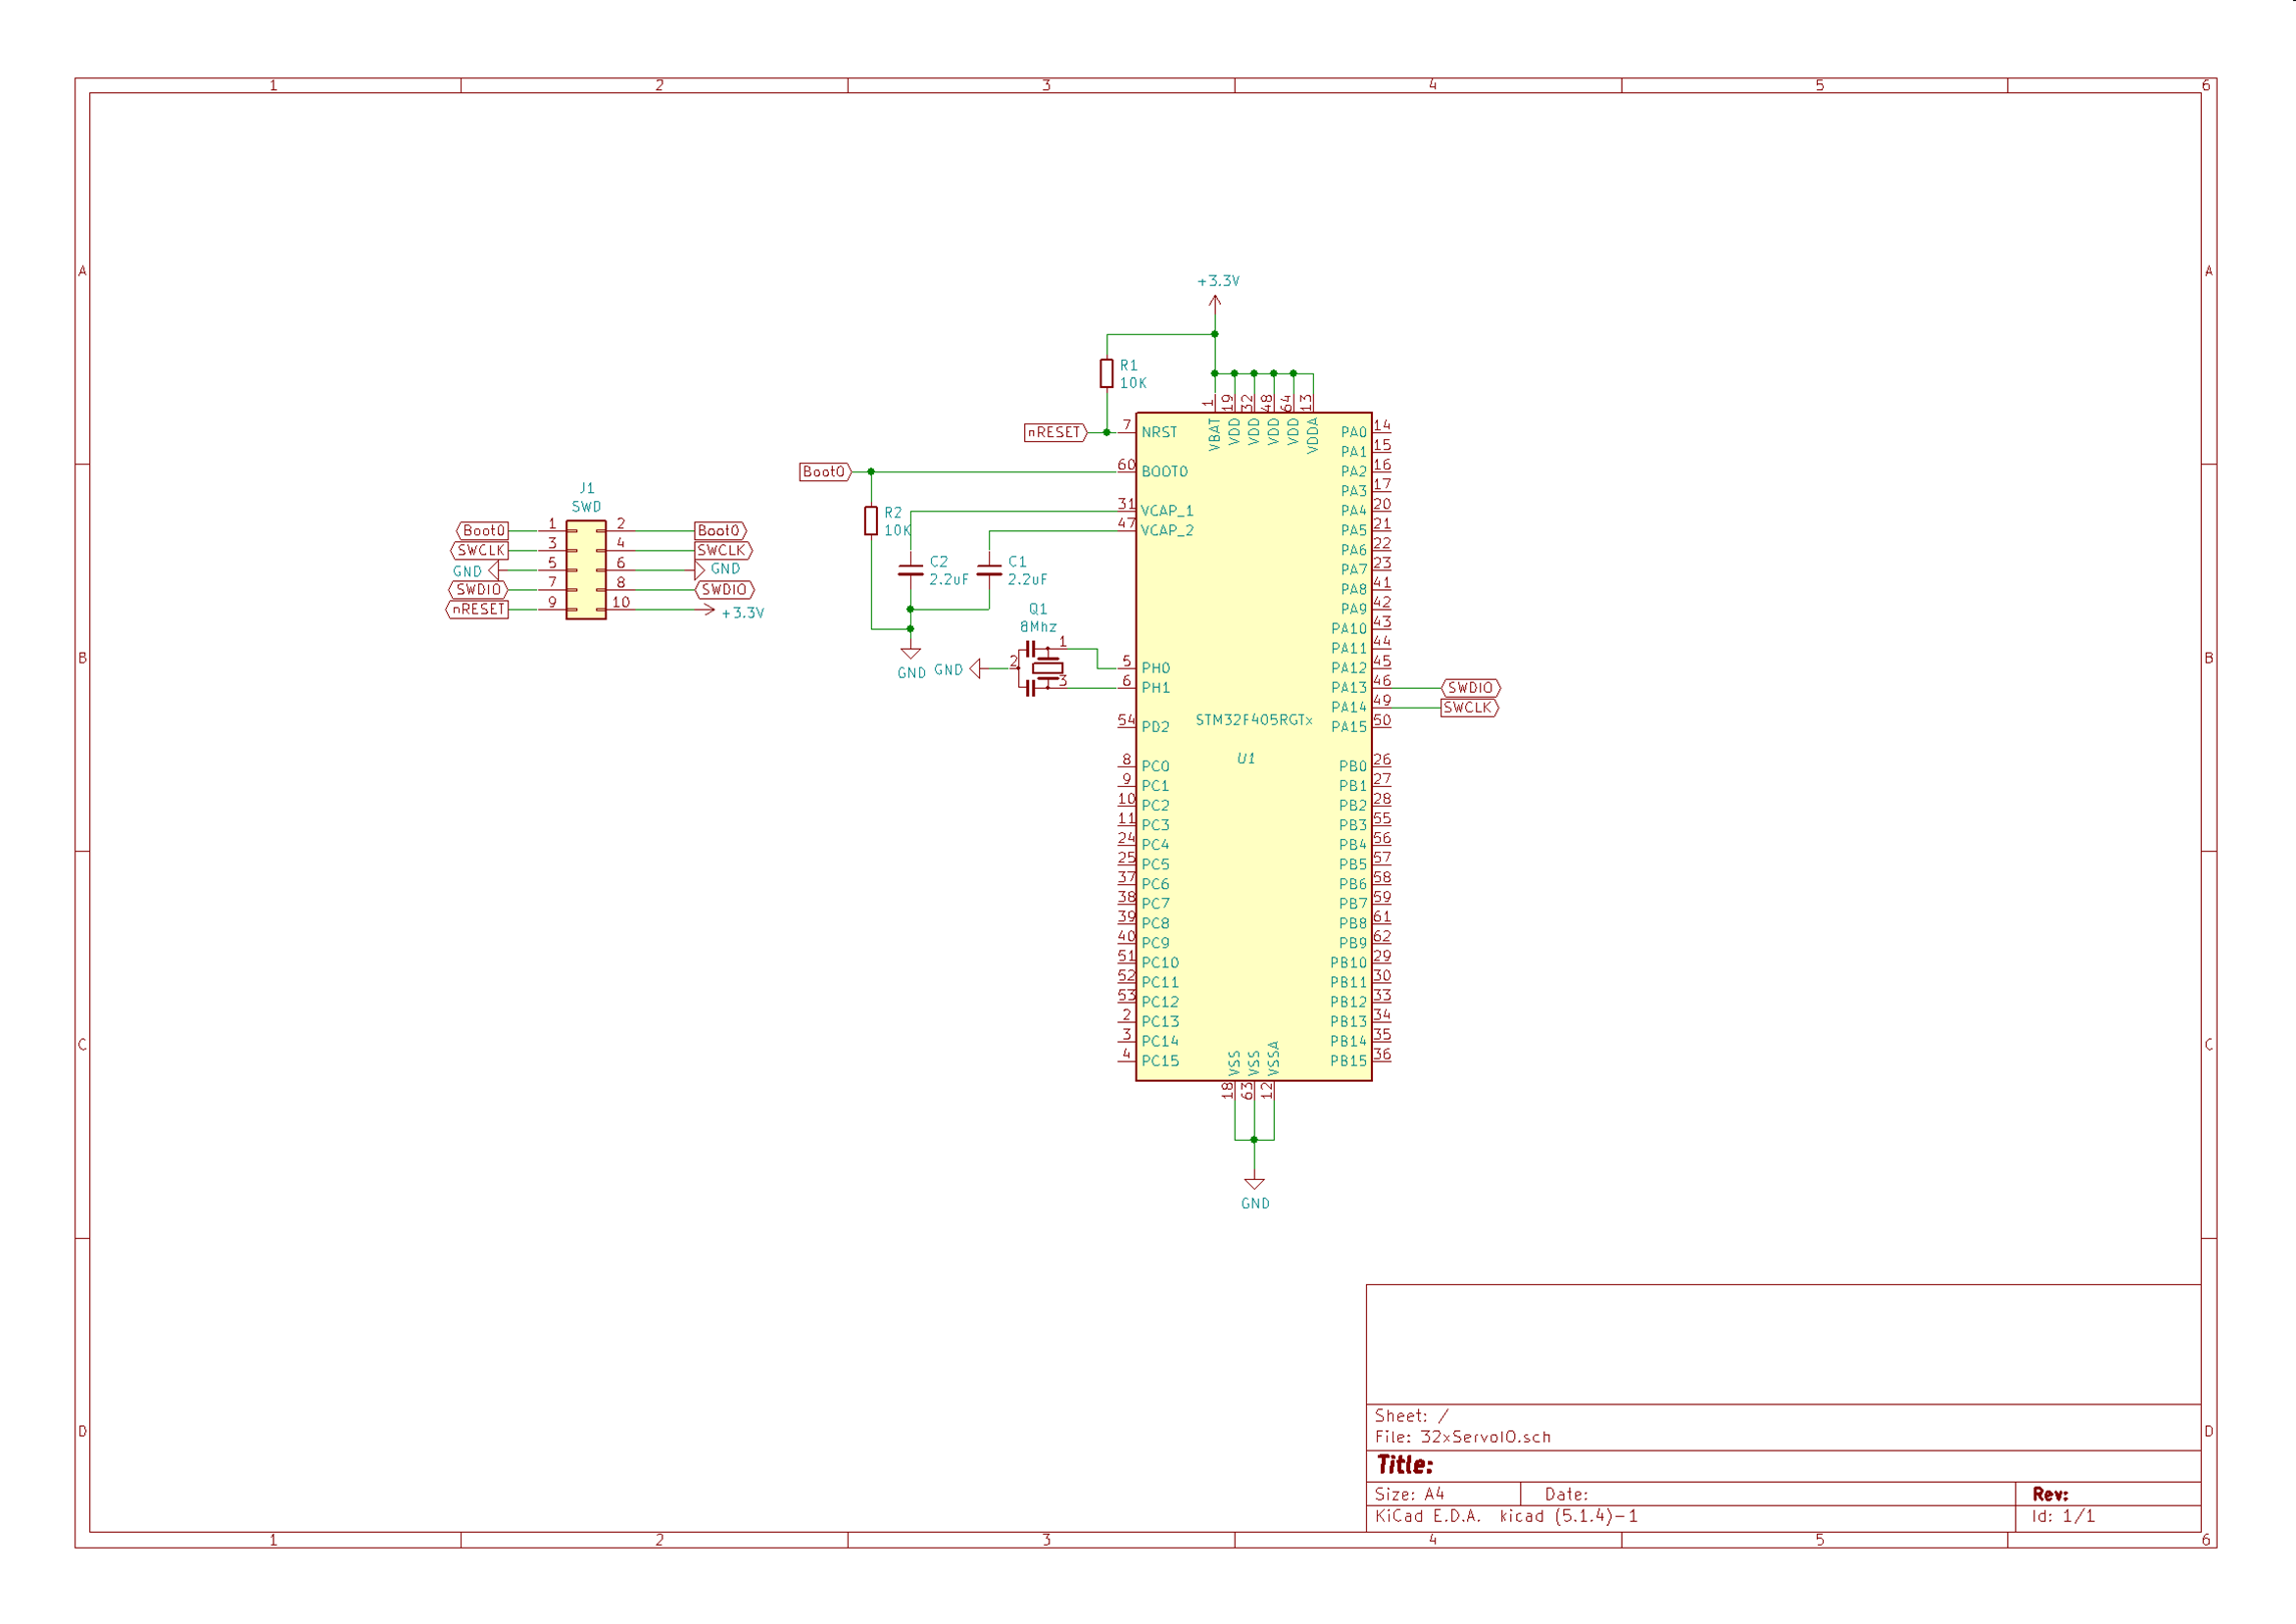Click the PD2 pin 54 on U1

1126,724
